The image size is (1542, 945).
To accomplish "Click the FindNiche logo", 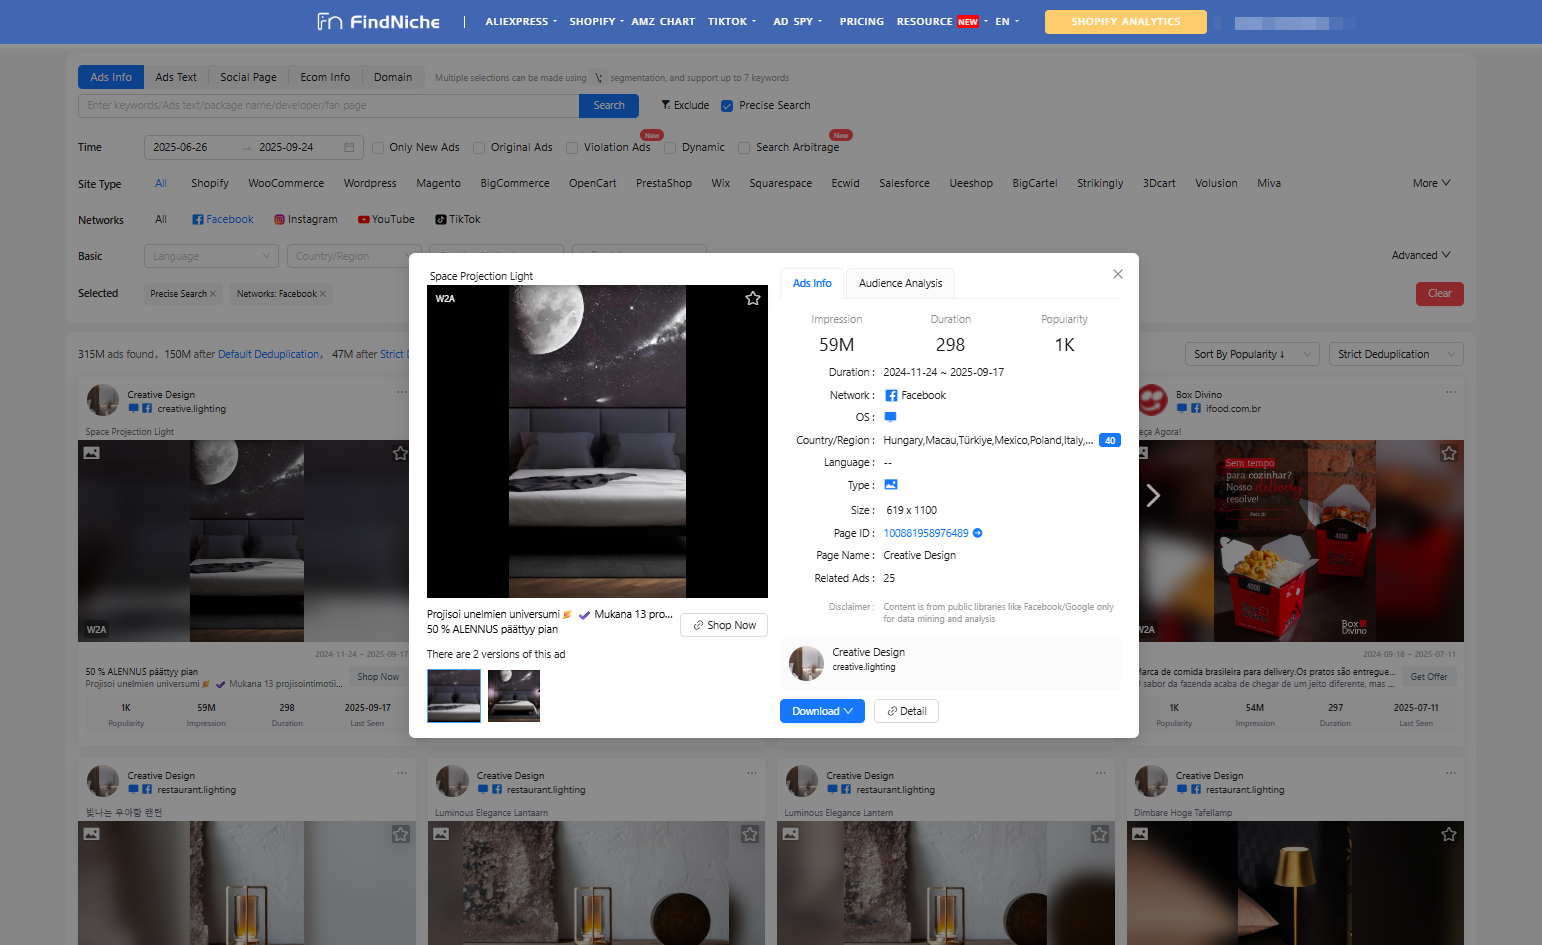I will (x=377, y=21).
